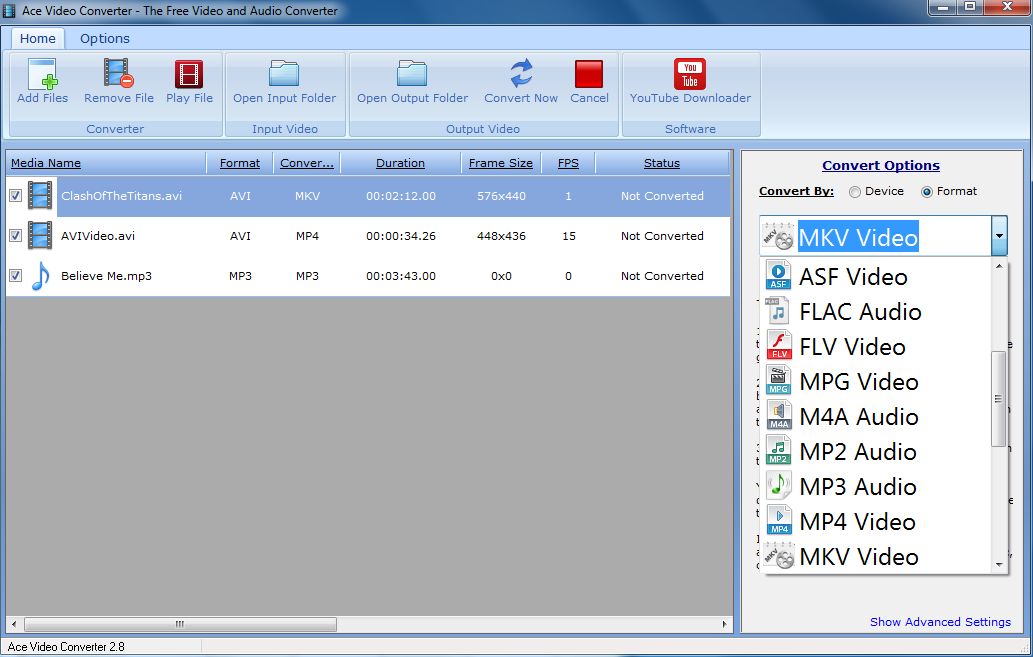This screenshot has width=1033, height=657.
Task: Click the Remove File icon
Action: pyautogui.click(x=119, y=75)
